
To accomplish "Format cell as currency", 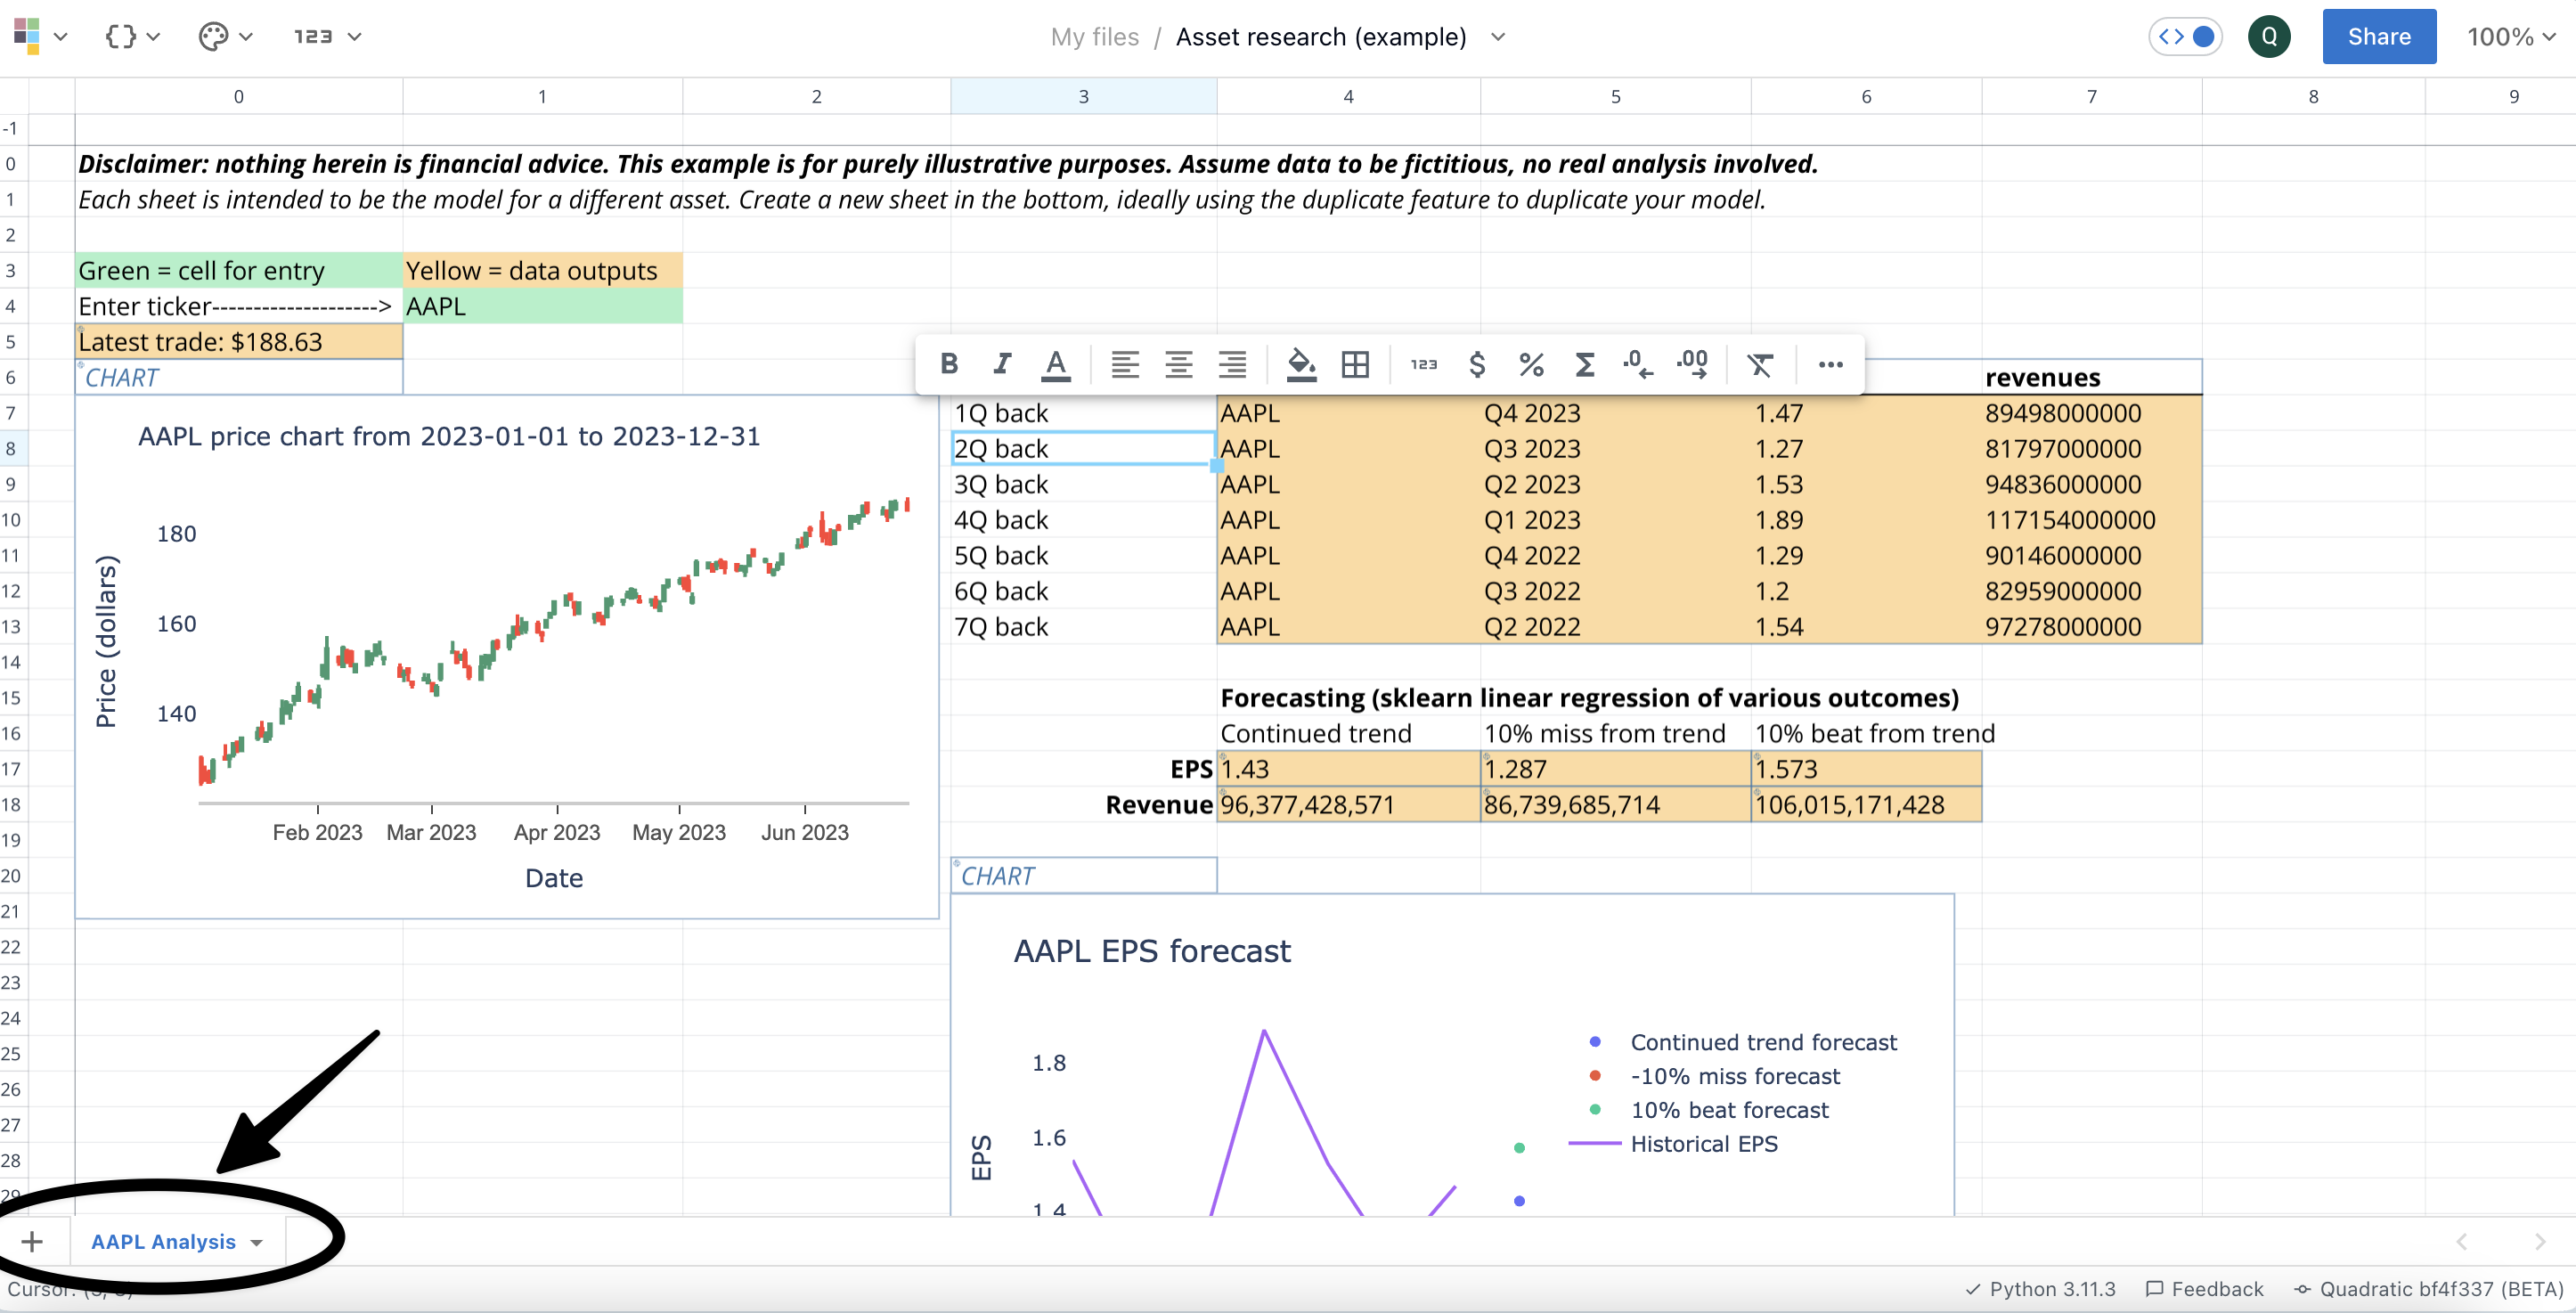I will click(x=1477, y=364).
